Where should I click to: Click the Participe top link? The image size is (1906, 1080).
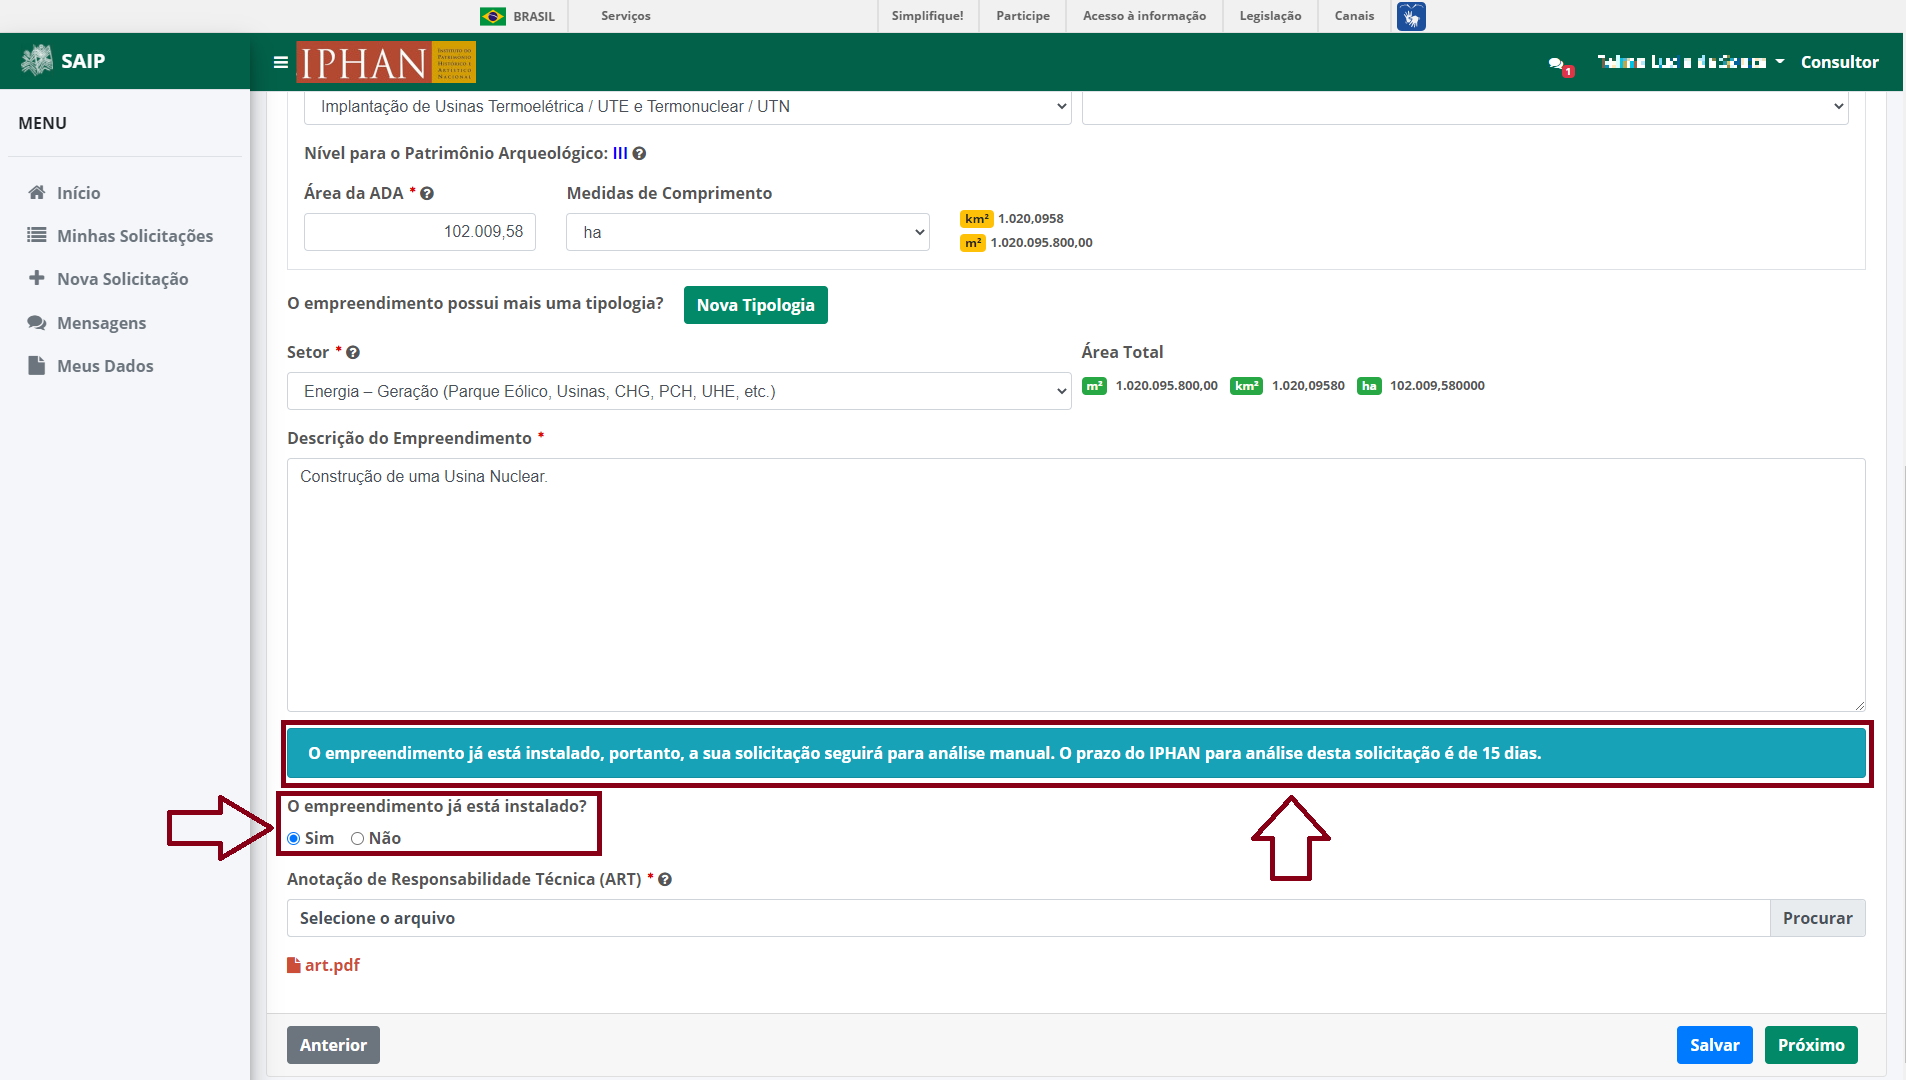tap(1023, 16)
